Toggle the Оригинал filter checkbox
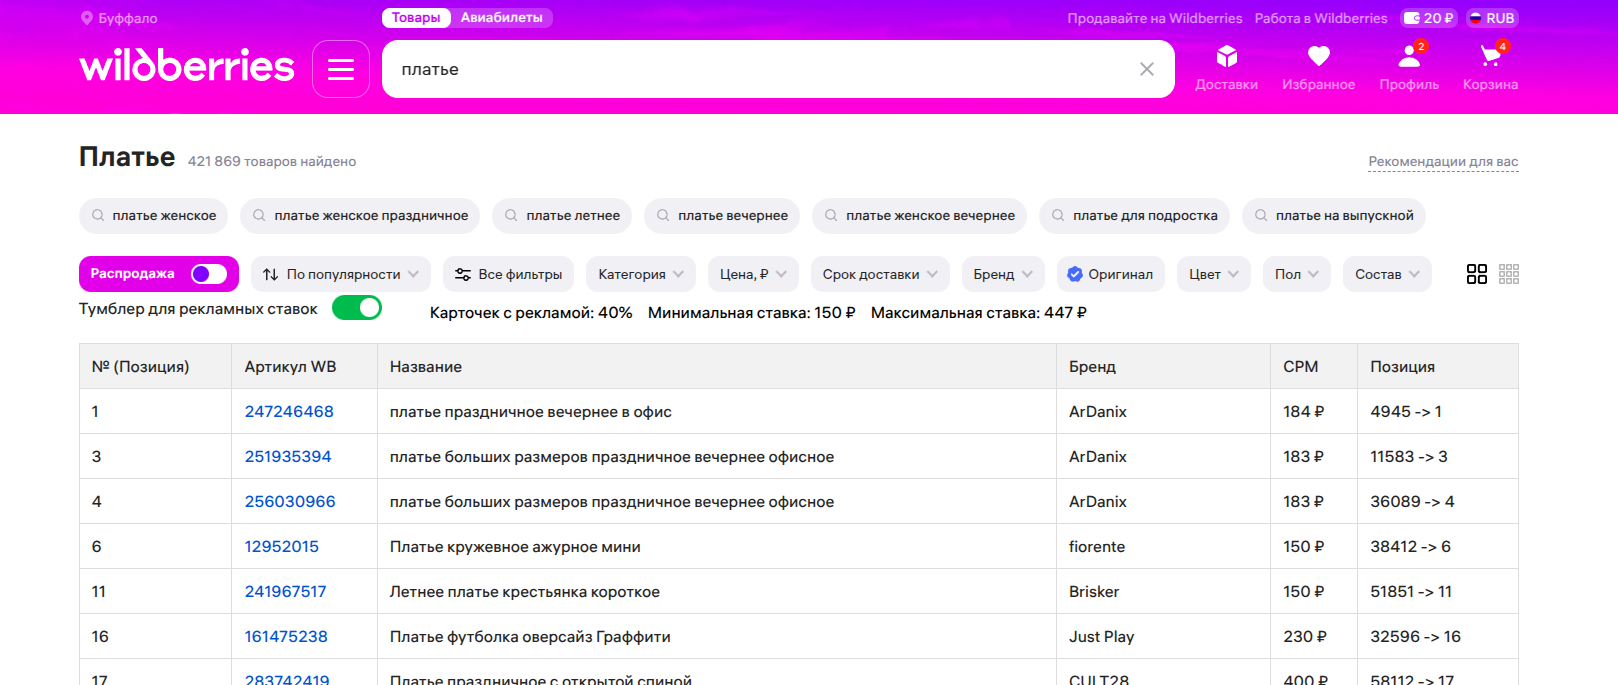This screenshot has height=685, width=1618. point(1075,274)
